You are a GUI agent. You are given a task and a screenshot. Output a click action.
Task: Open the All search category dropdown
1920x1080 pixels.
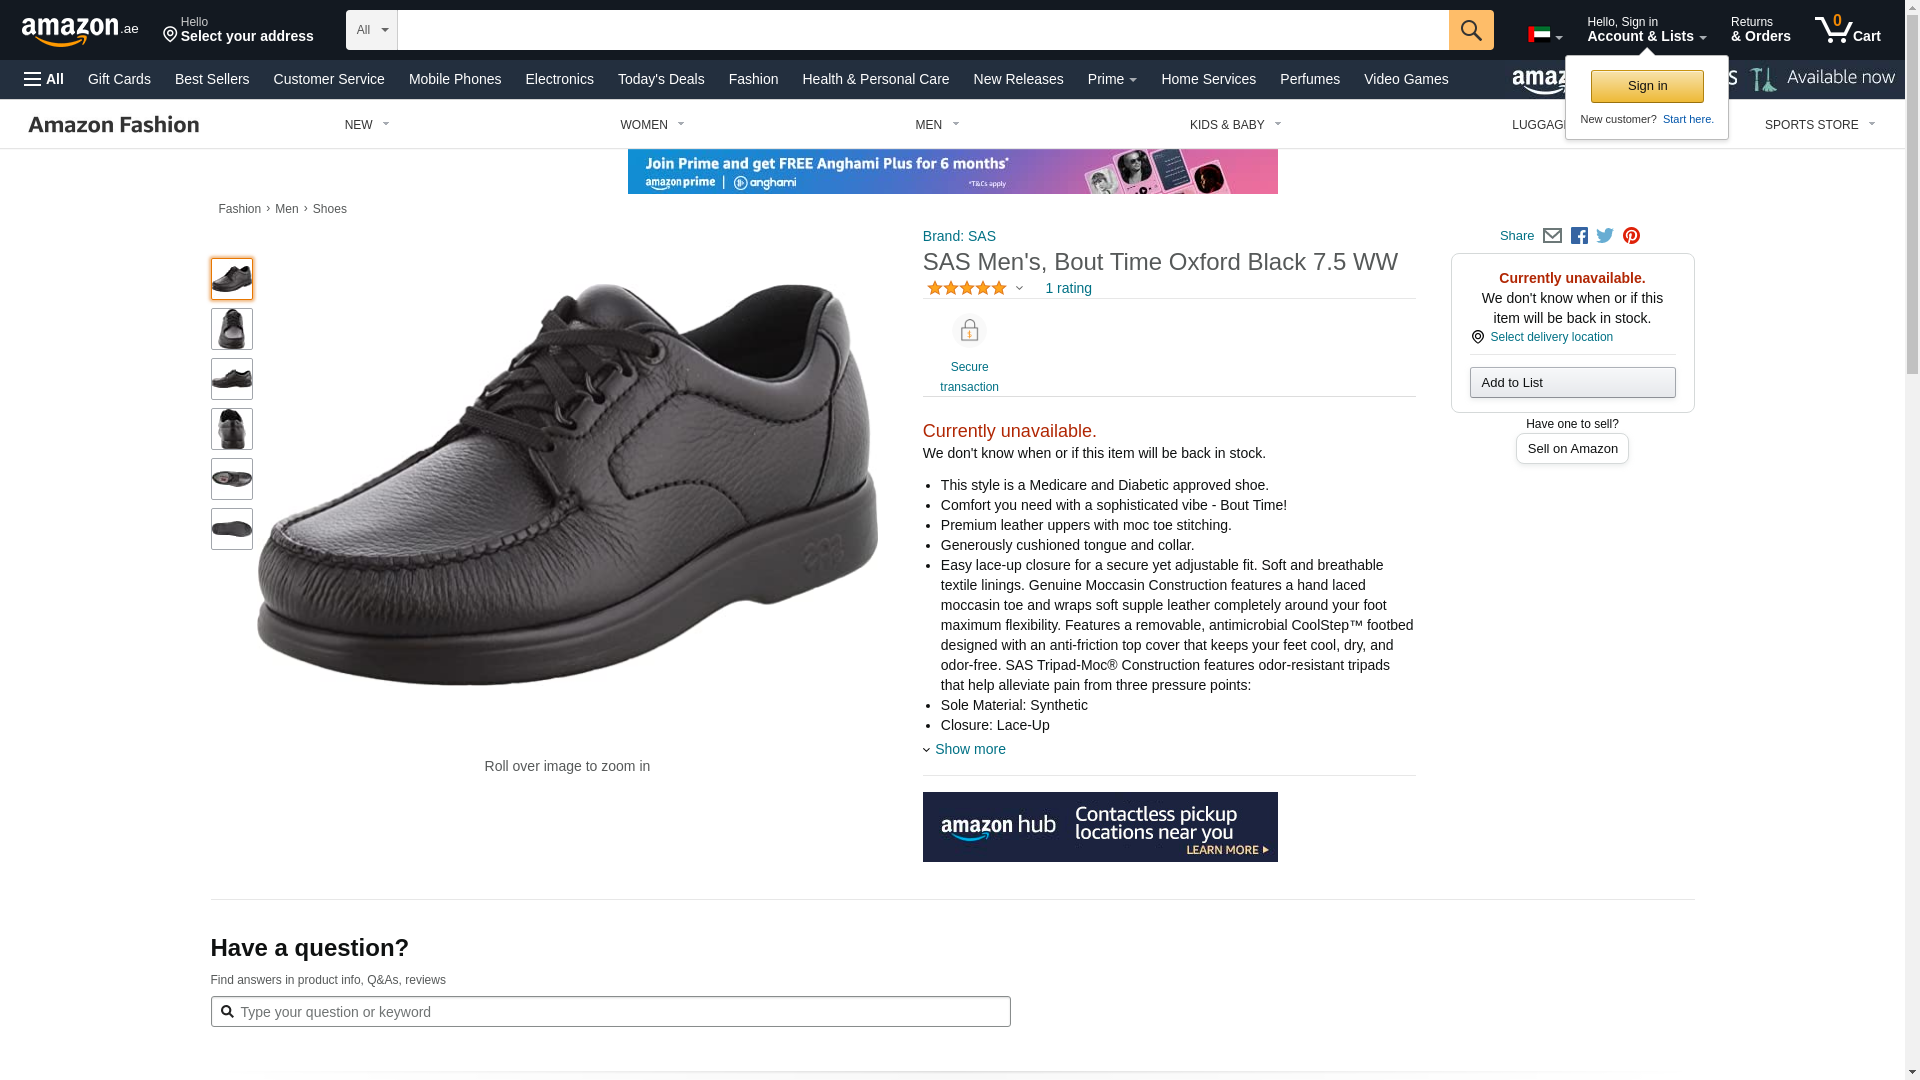[371, 30]
